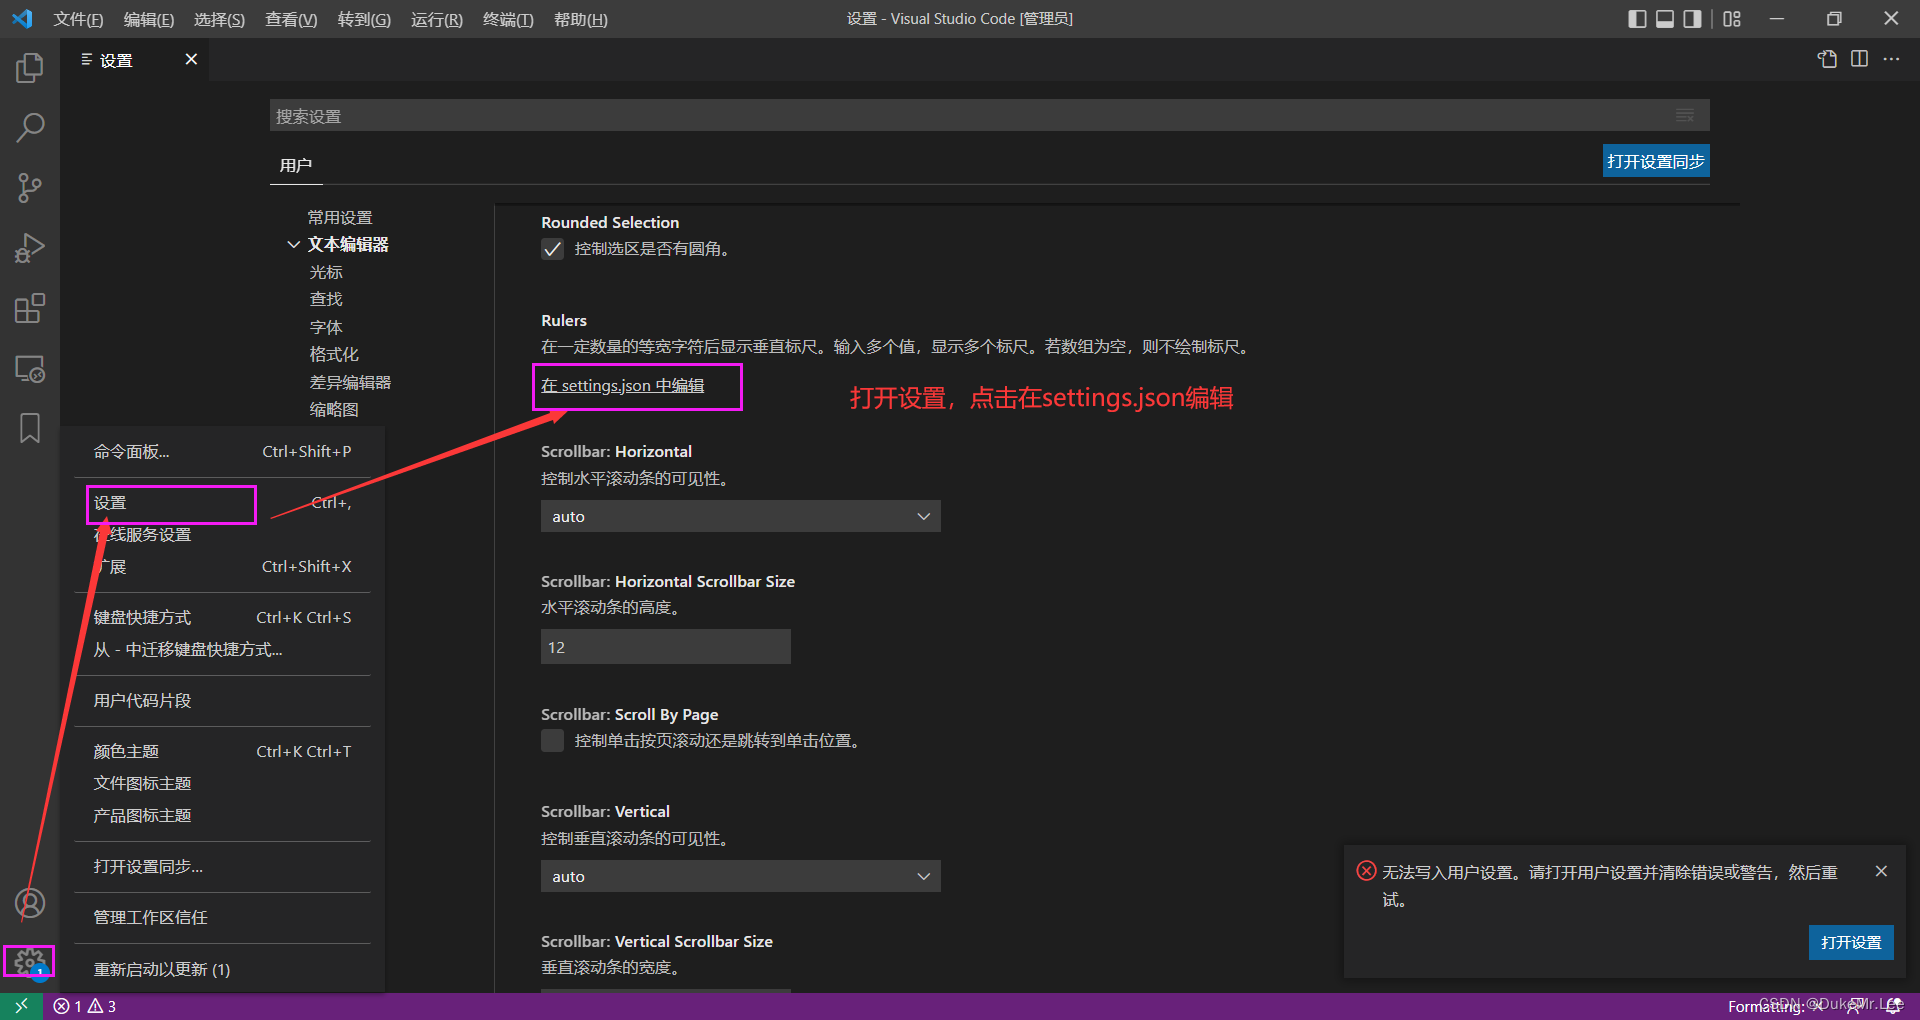The height and width of the screenshot is (1020, 1920).
Task: Split the editor to the right
Action: (x=1859, y=59)
